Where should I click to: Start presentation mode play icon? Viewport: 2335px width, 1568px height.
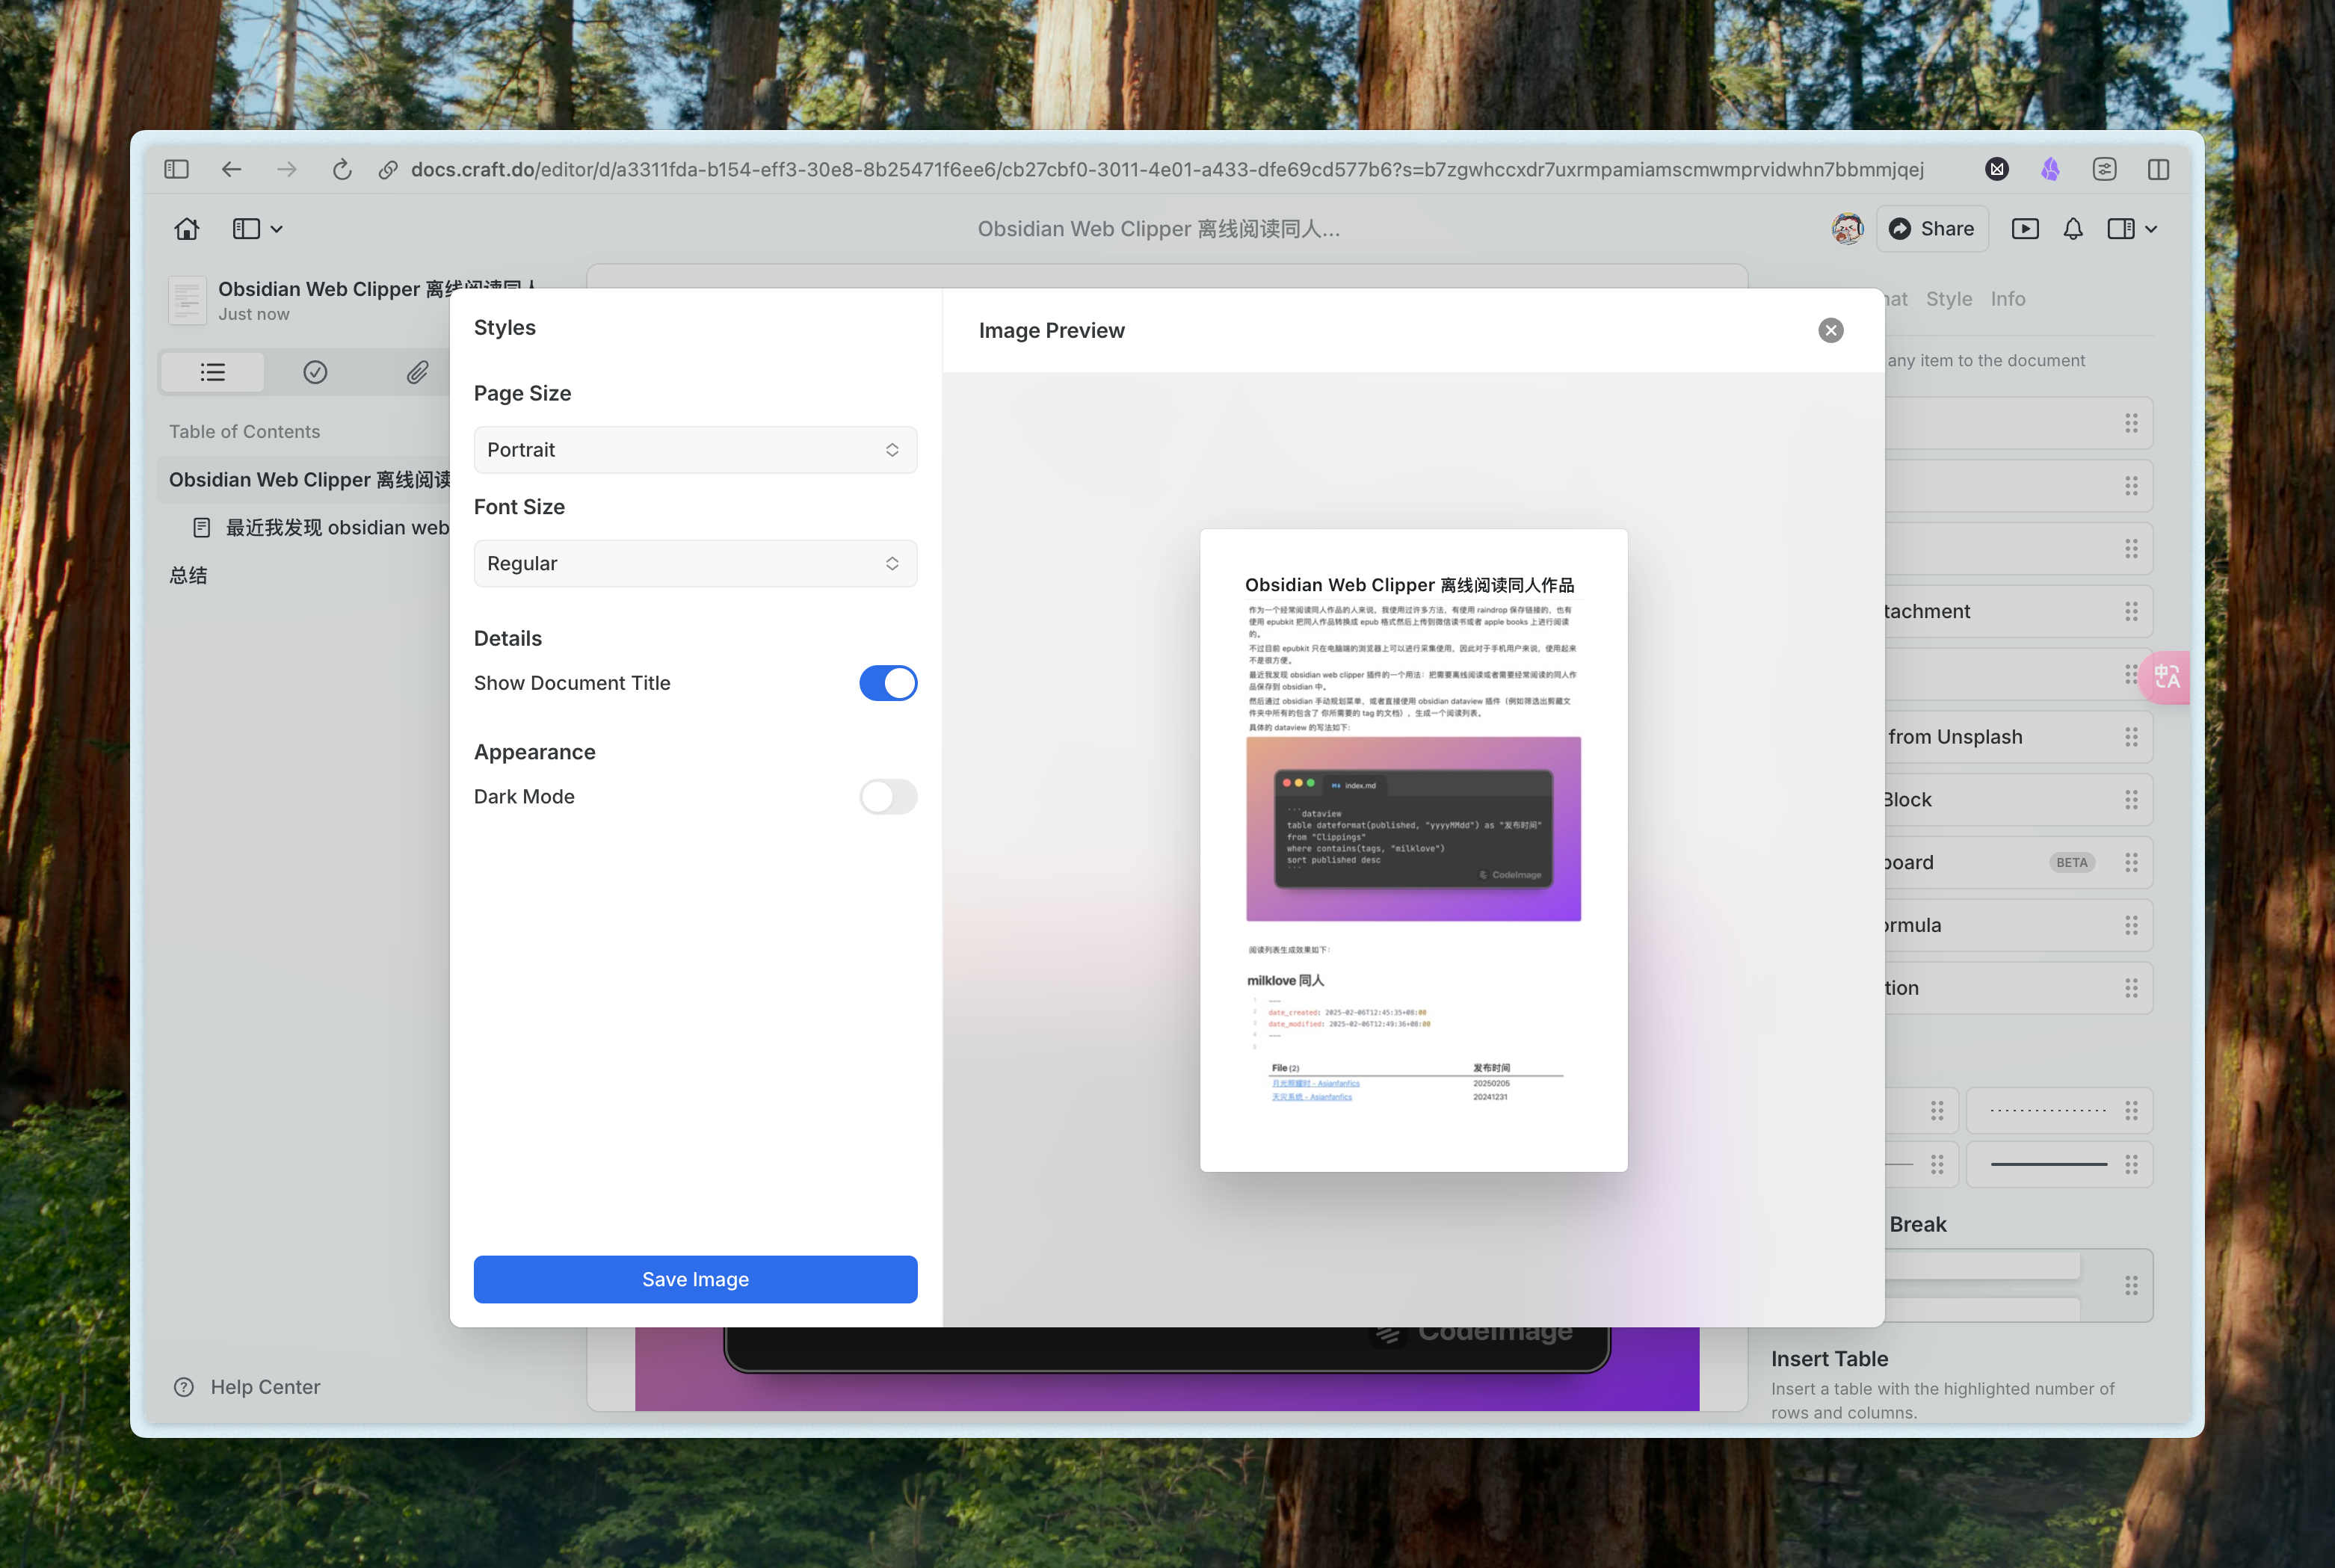(2025, 229)
